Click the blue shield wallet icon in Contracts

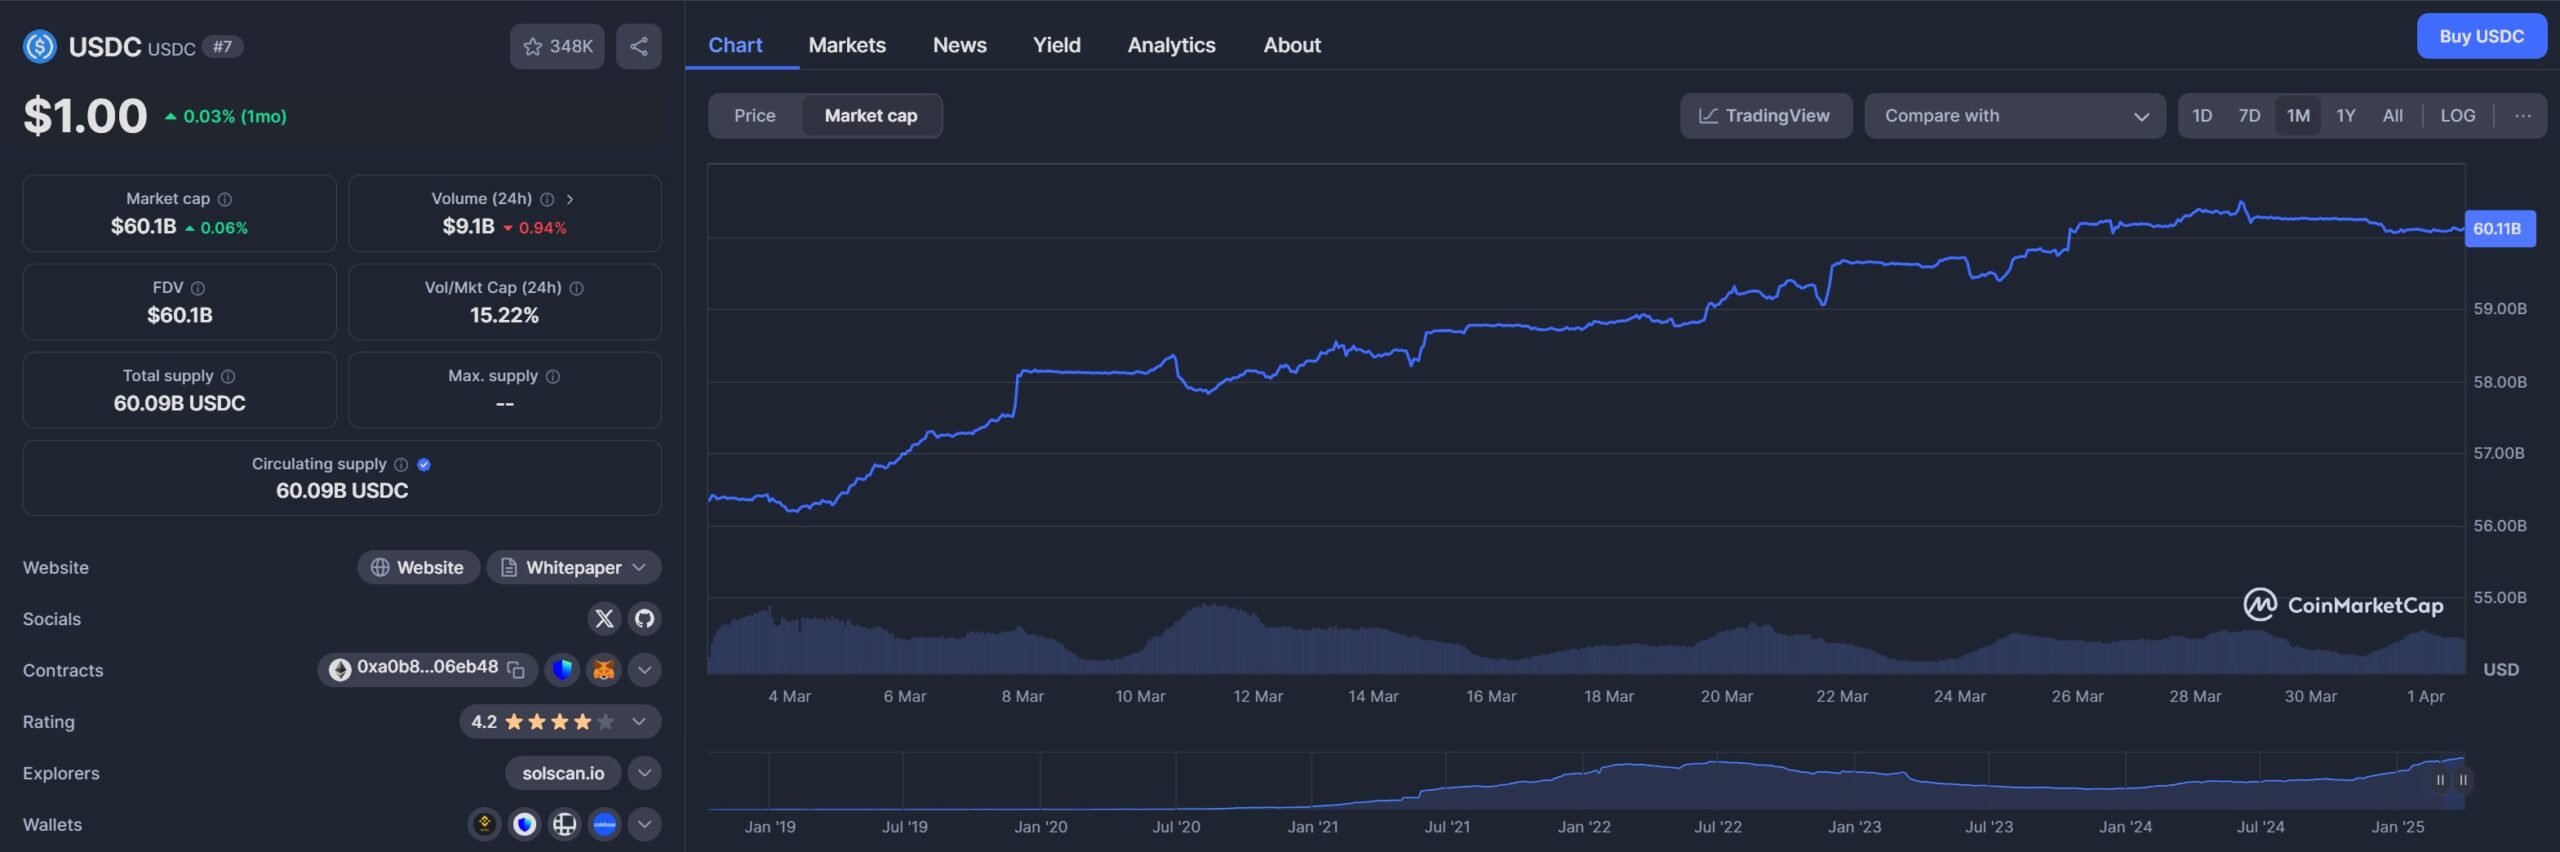click(x=562, y=670)
